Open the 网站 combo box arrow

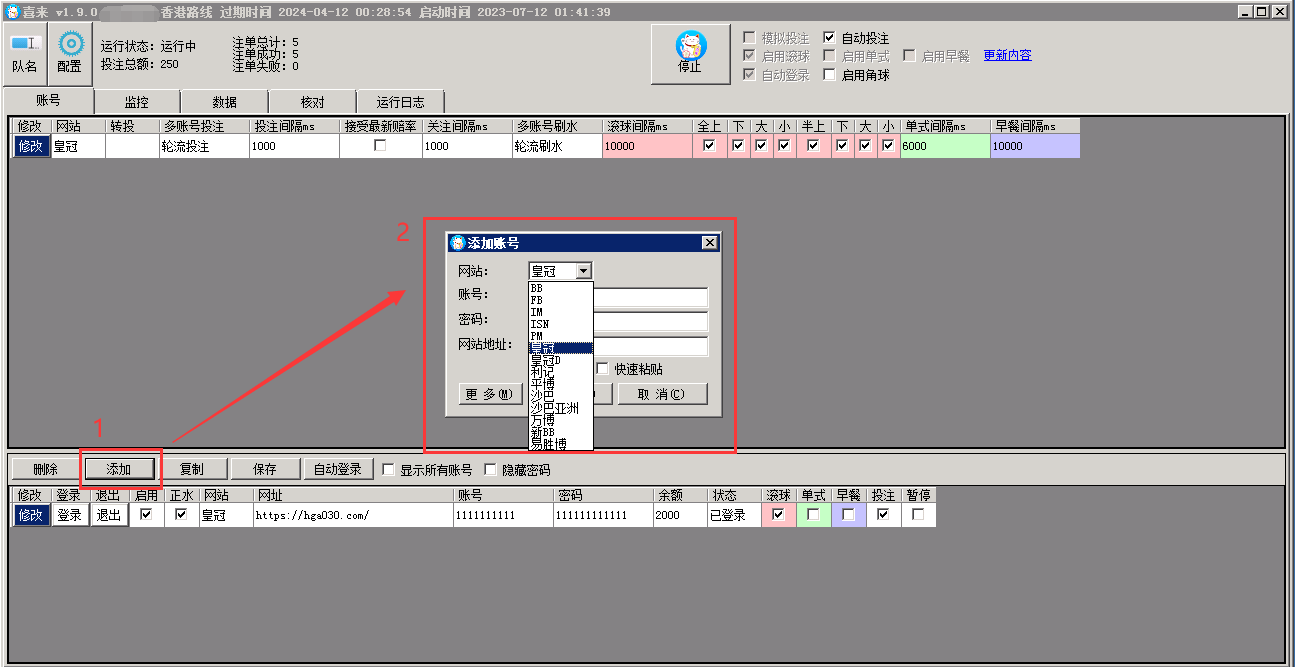pos(584,271)
